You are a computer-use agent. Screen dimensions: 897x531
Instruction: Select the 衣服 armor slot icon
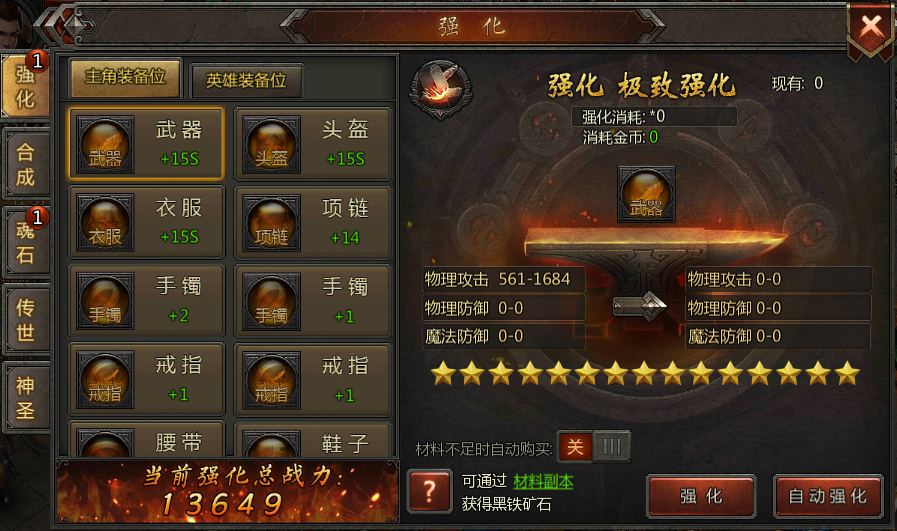[x=105, y=223]
